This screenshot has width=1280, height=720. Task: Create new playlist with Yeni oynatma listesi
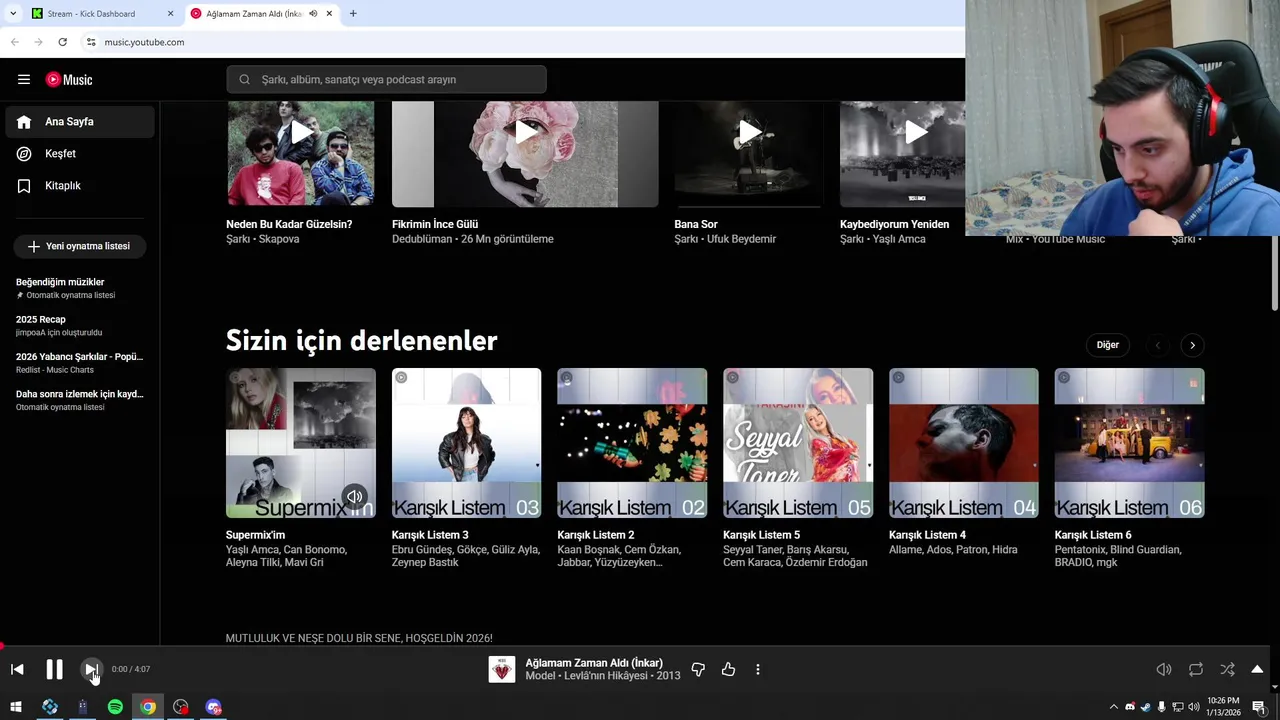pyautogui.click(x=80, y=246)
